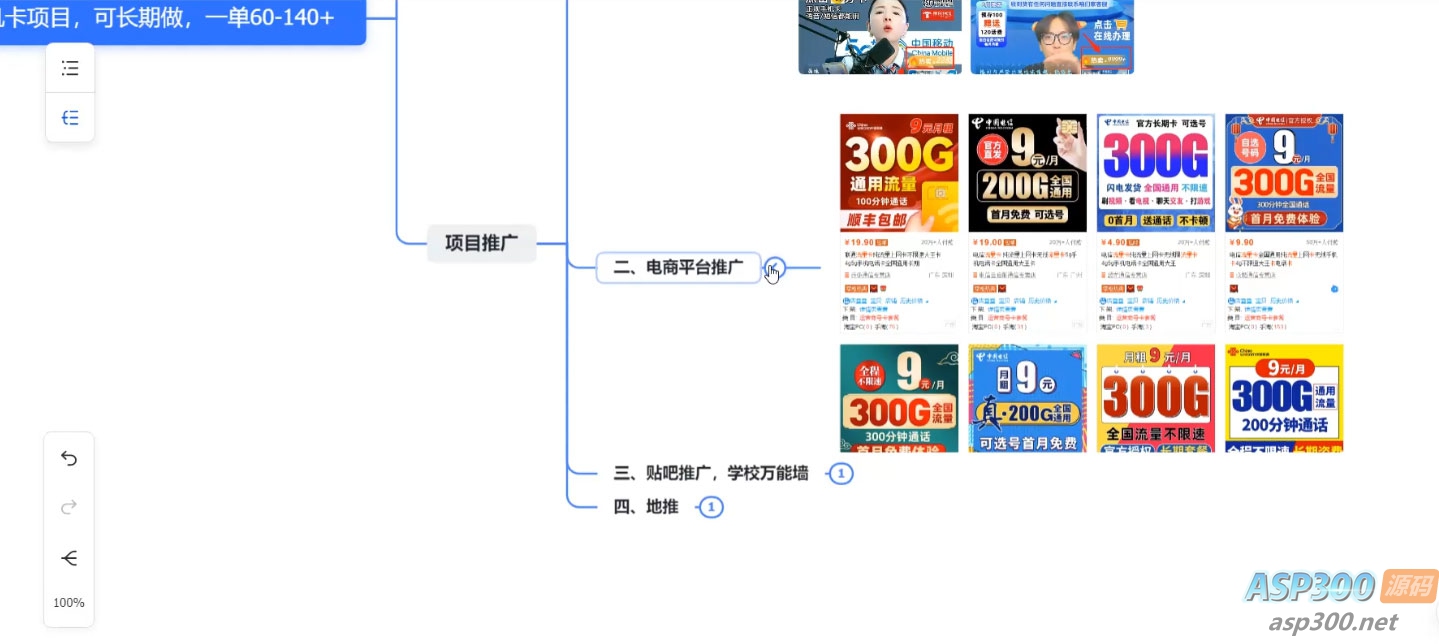Open the China Mobile livestream screenshot
Image resolution: width=1439 pixels, height=644 pixels.
(880, 37)
